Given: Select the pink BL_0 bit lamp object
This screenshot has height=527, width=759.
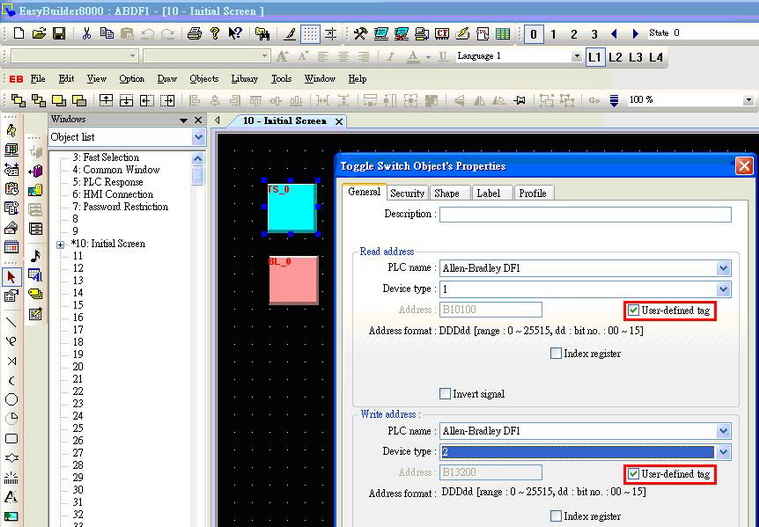Looking at the screenshot, I should tap(293, 280).
